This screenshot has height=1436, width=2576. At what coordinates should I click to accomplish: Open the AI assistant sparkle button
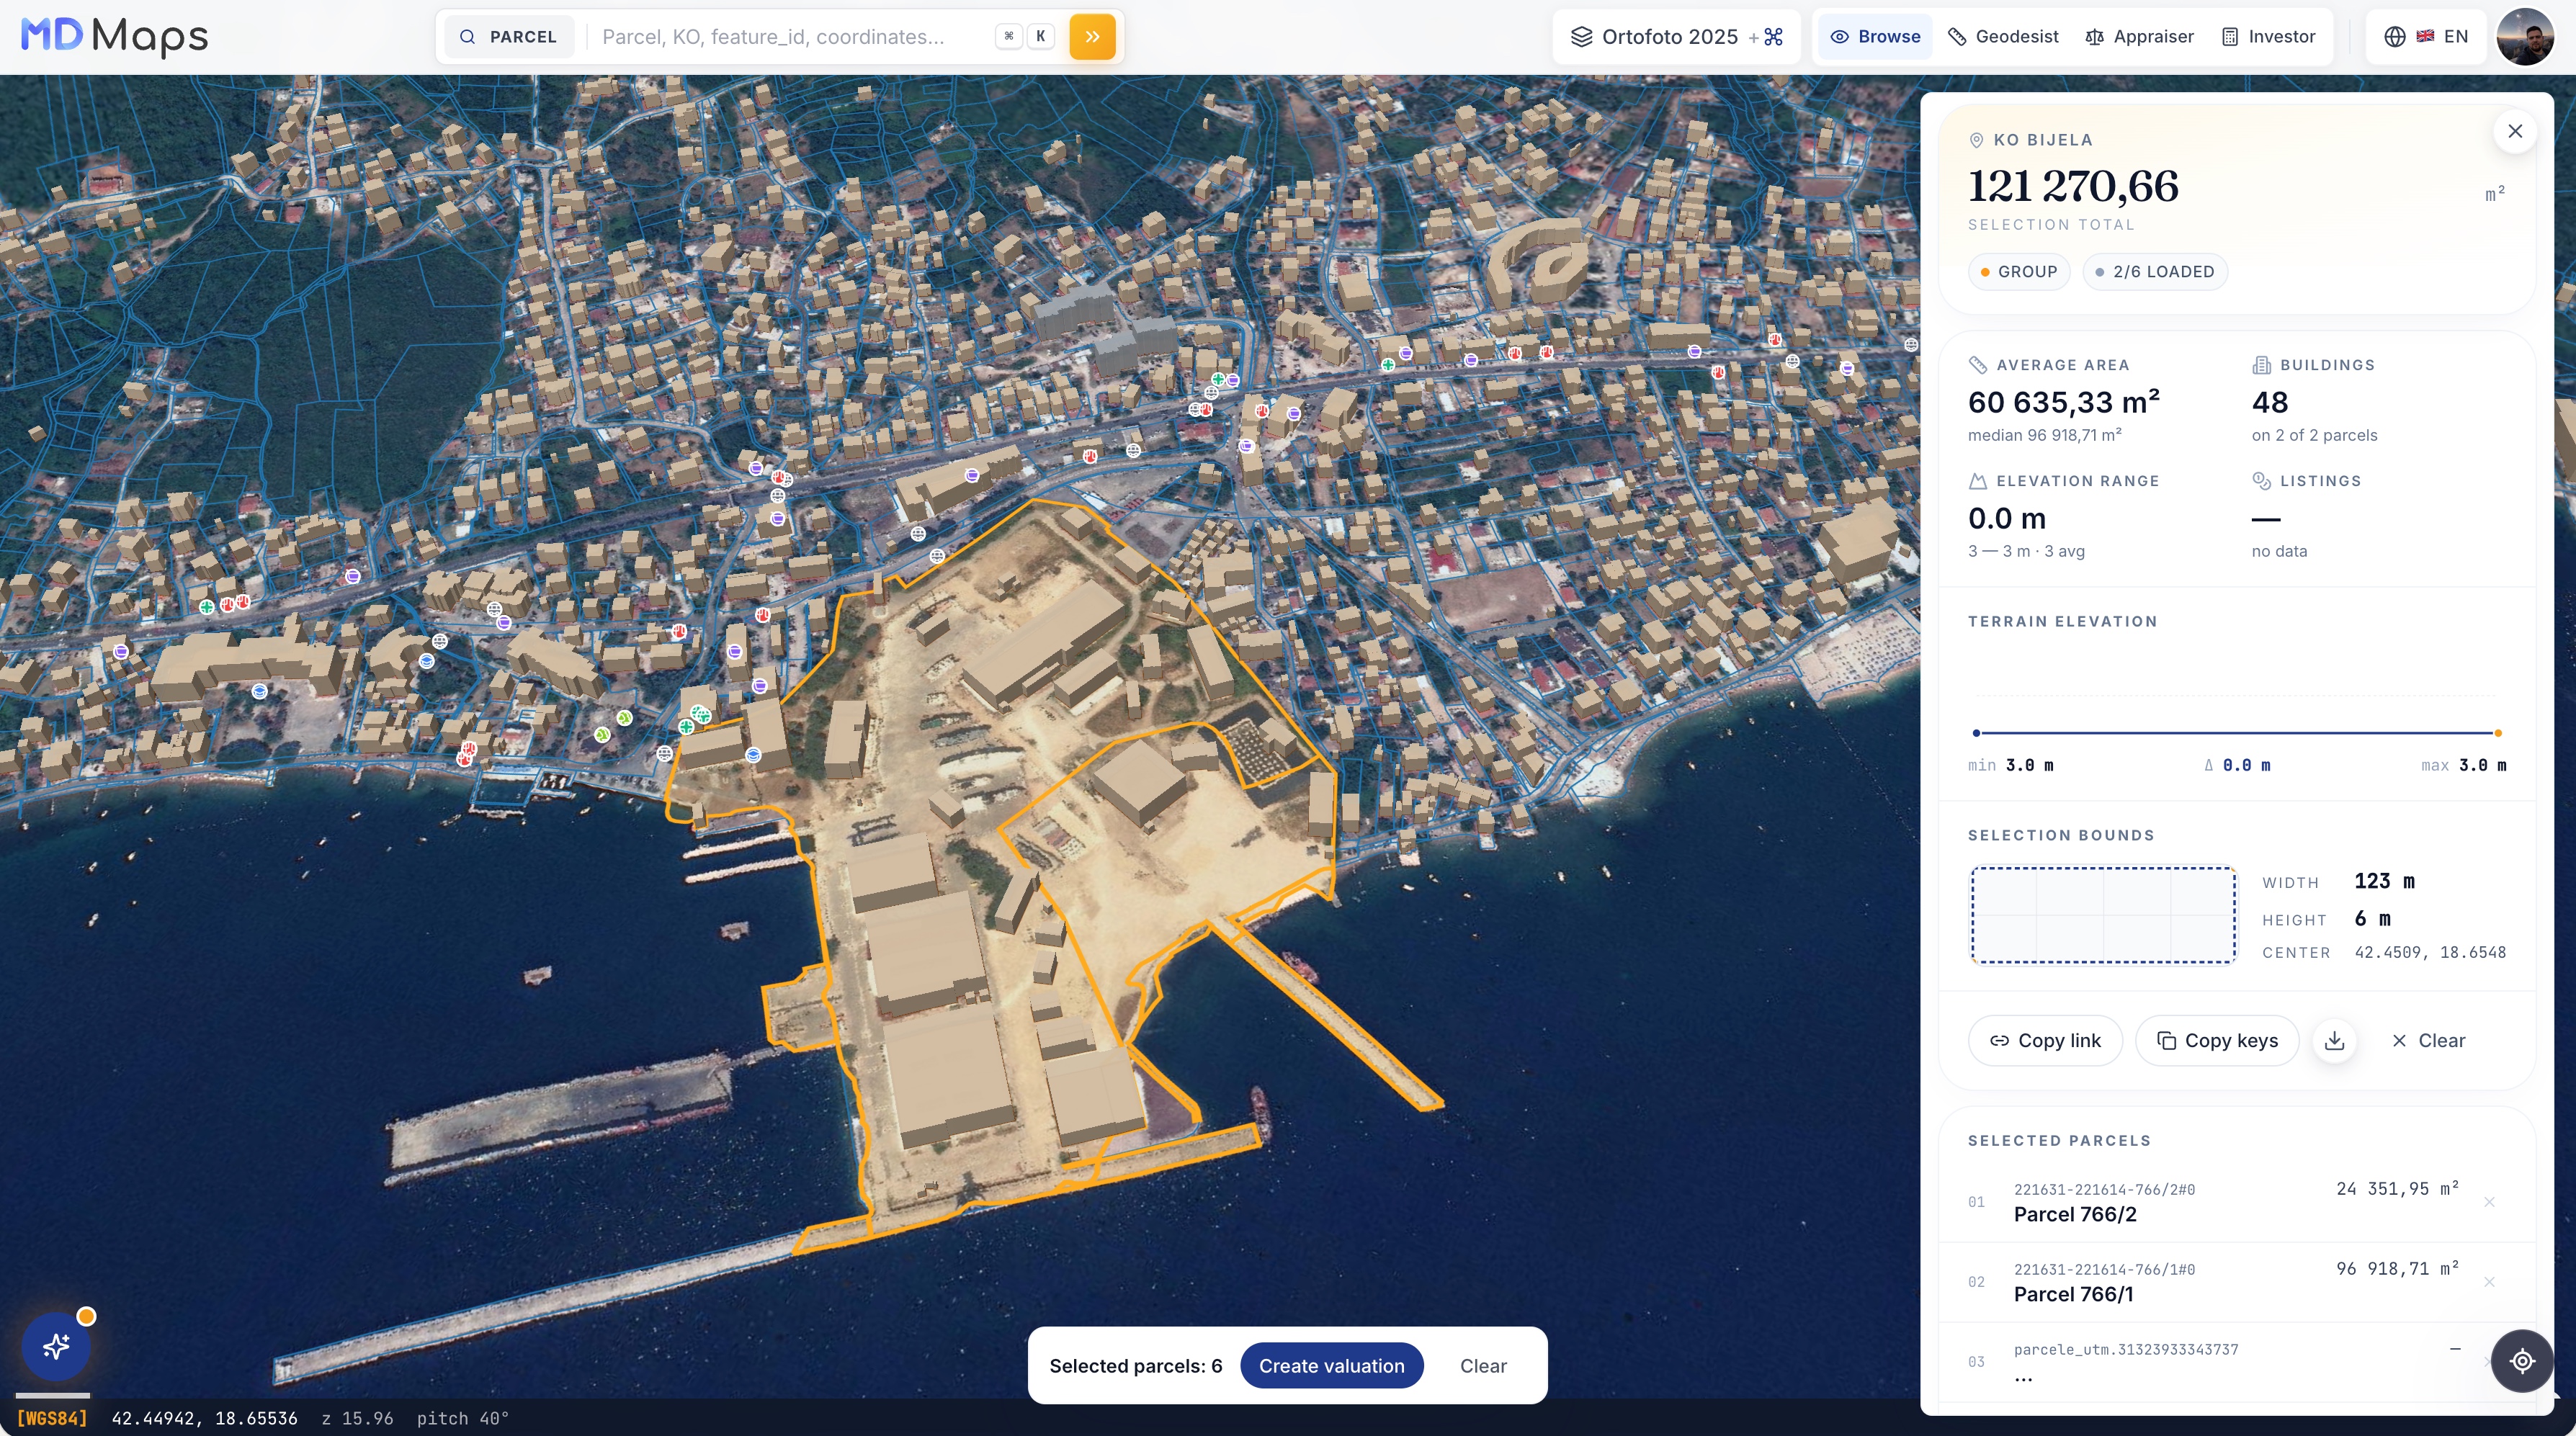(x=56, y=1346)
